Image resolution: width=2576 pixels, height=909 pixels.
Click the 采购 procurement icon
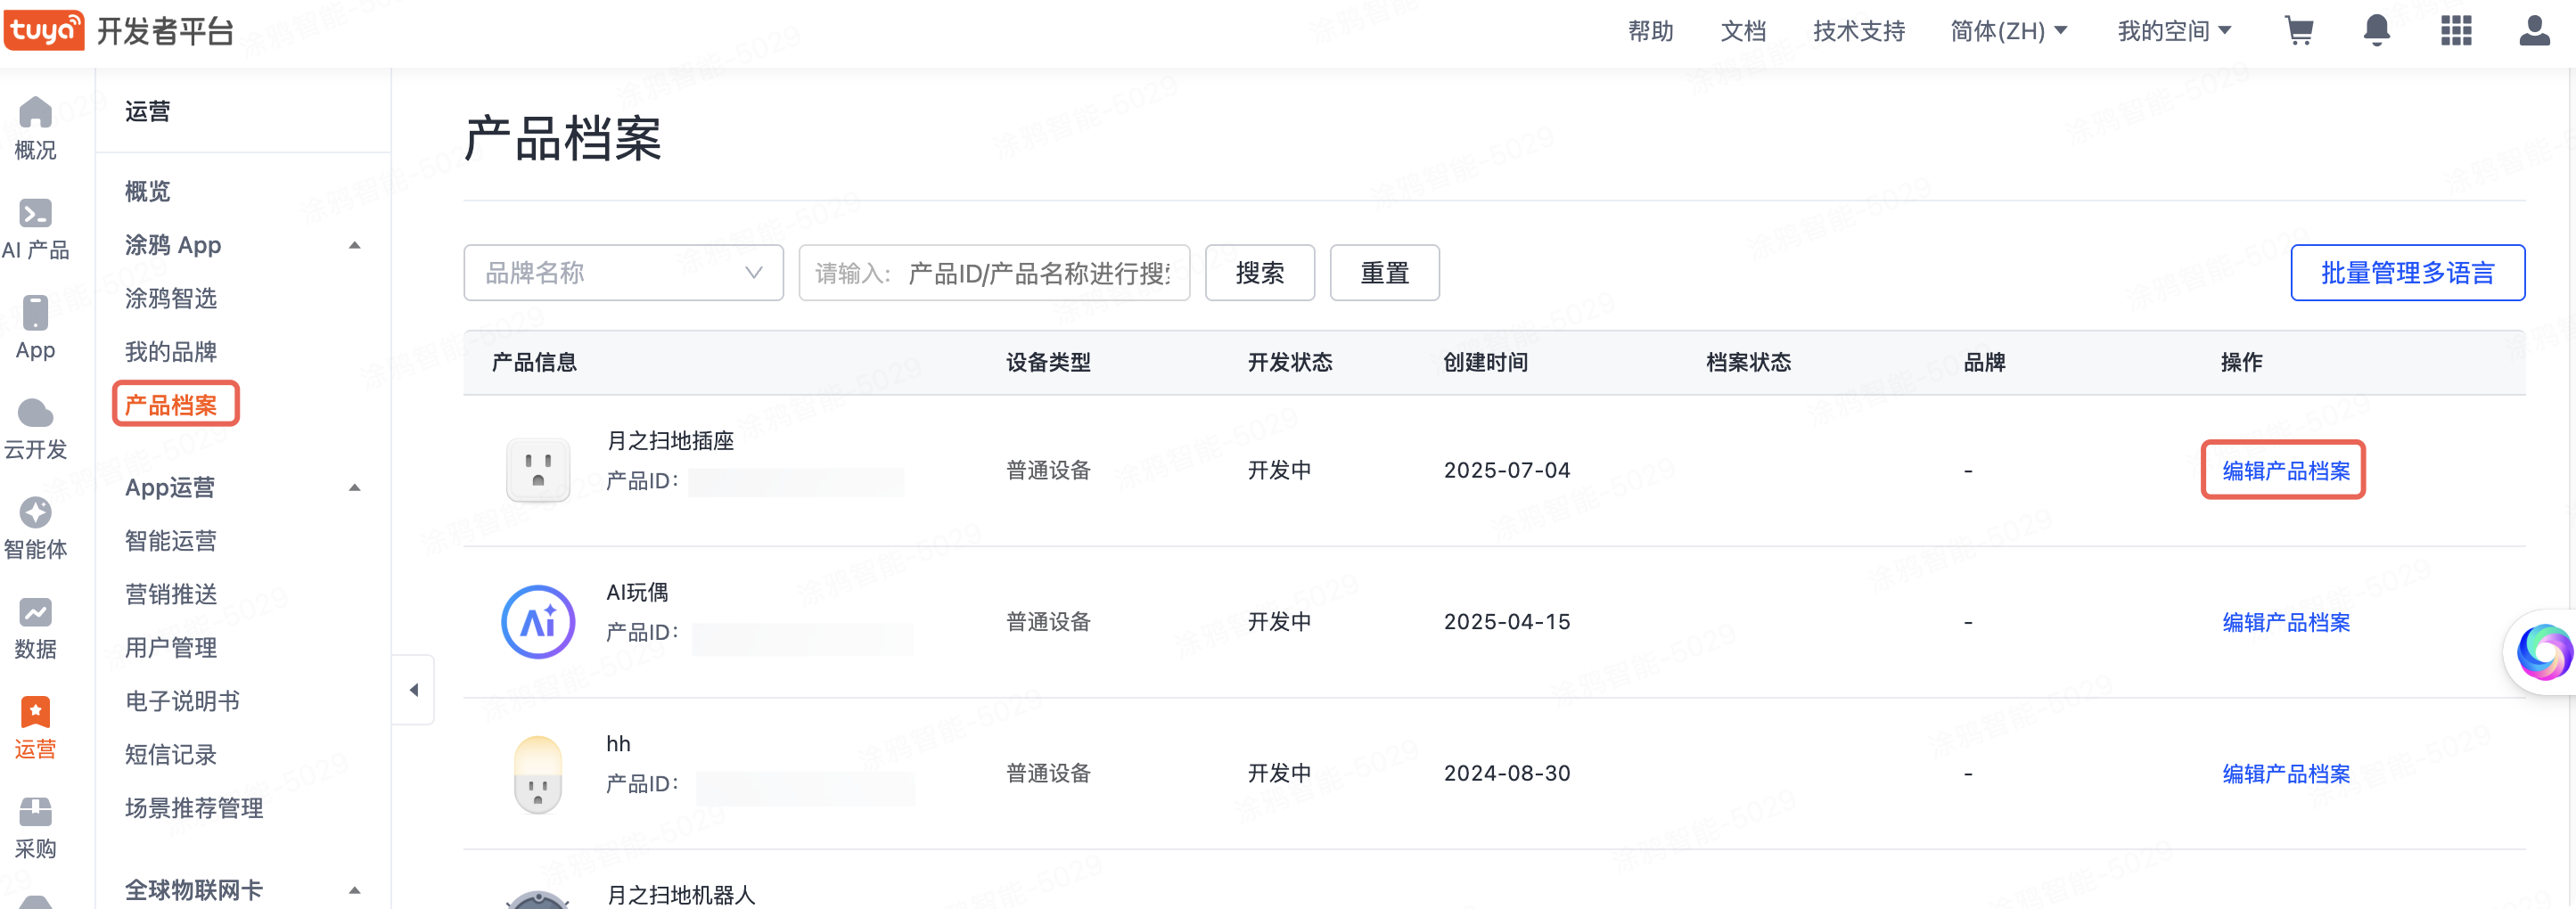35,815
